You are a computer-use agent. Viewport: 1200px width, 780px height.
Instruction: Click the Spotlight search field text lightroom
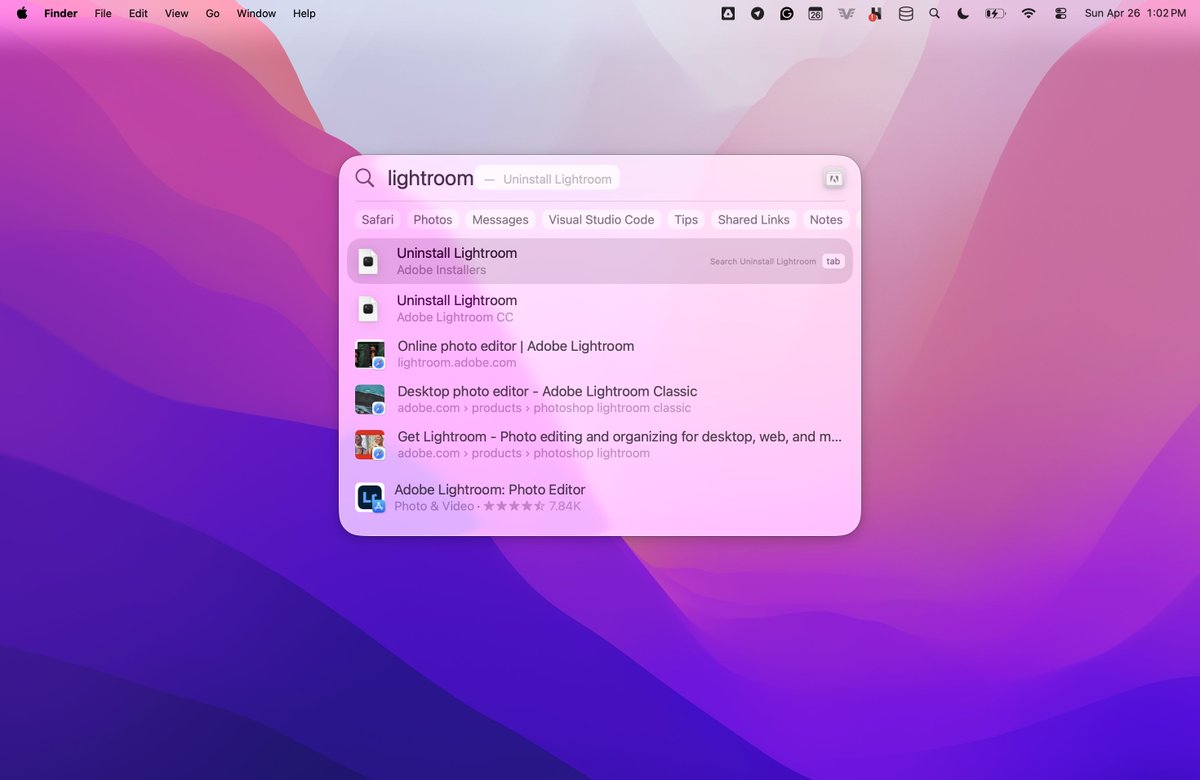coord(430,178)
